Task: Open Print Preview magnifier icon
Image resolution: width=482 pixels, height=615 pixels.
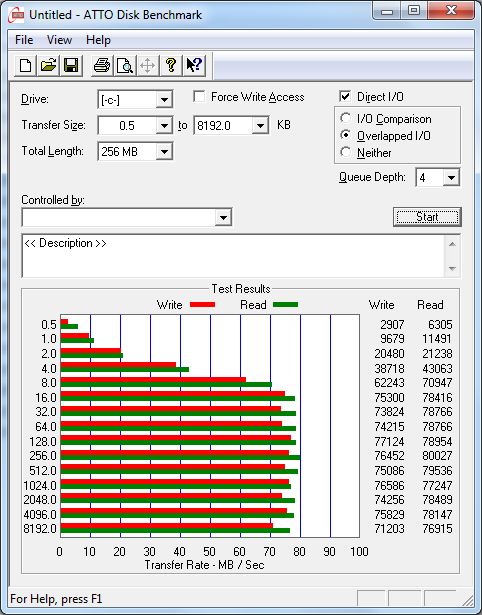Action: pyautogui.click(x=125, y=65)
